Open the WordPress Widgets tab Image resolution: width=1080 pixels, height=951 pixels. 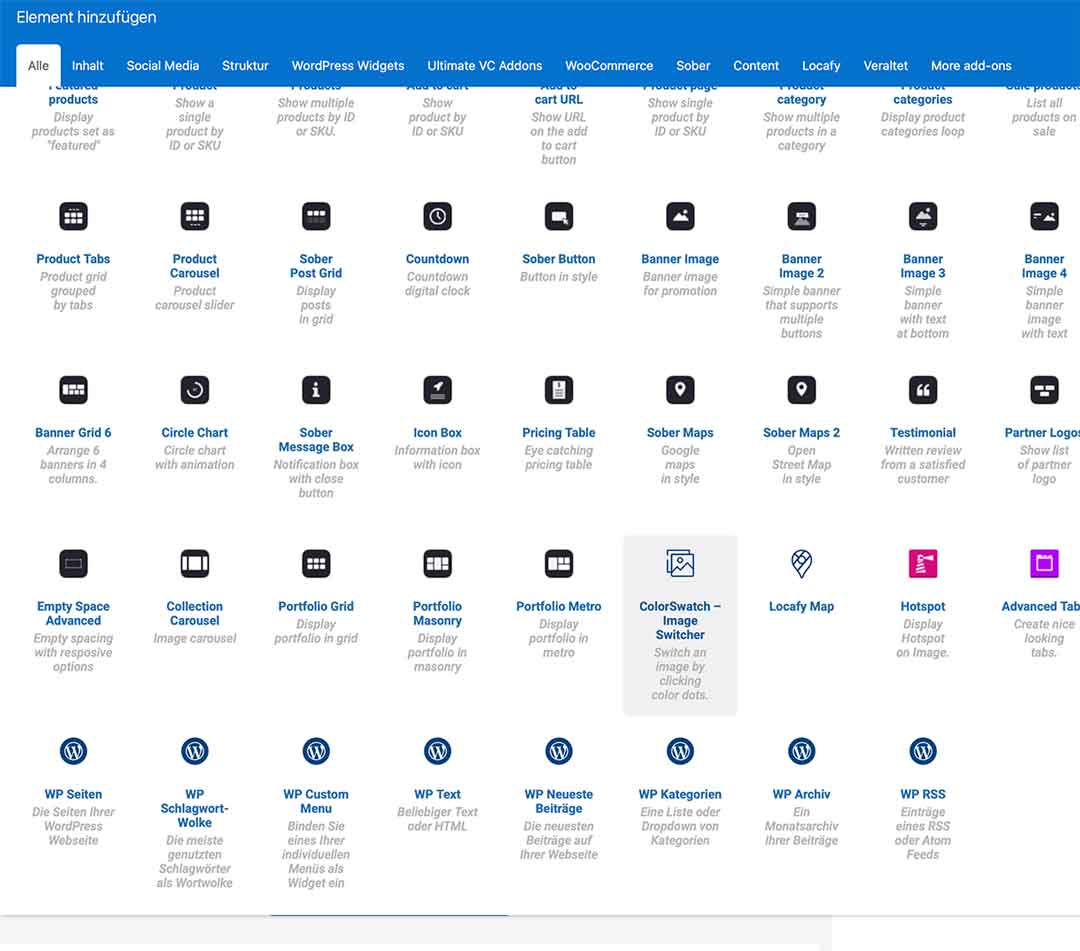(x=348, y=66)
